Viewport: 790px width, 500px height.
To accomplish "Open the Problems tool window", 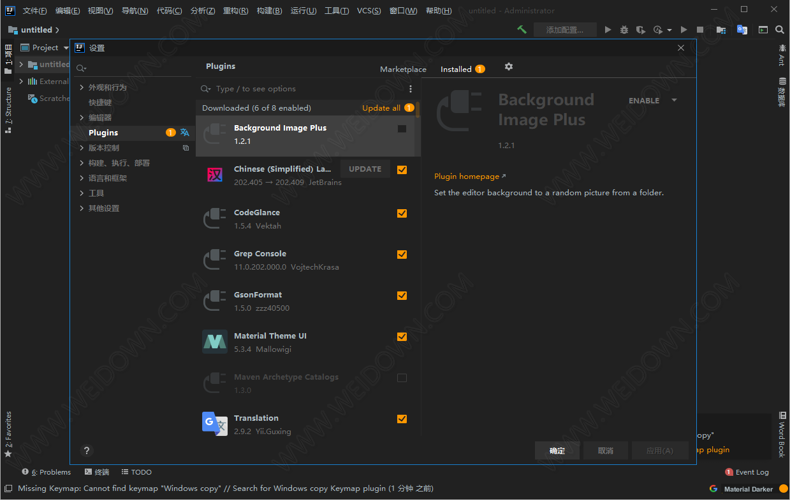I will pos(46,472).
